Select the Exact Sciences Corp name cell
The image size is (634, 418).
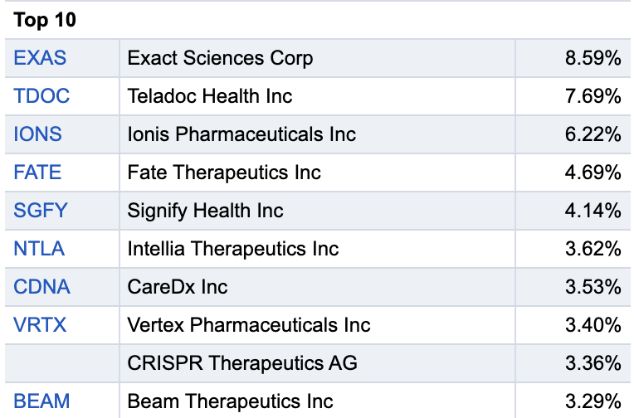[x=317, y=58]
